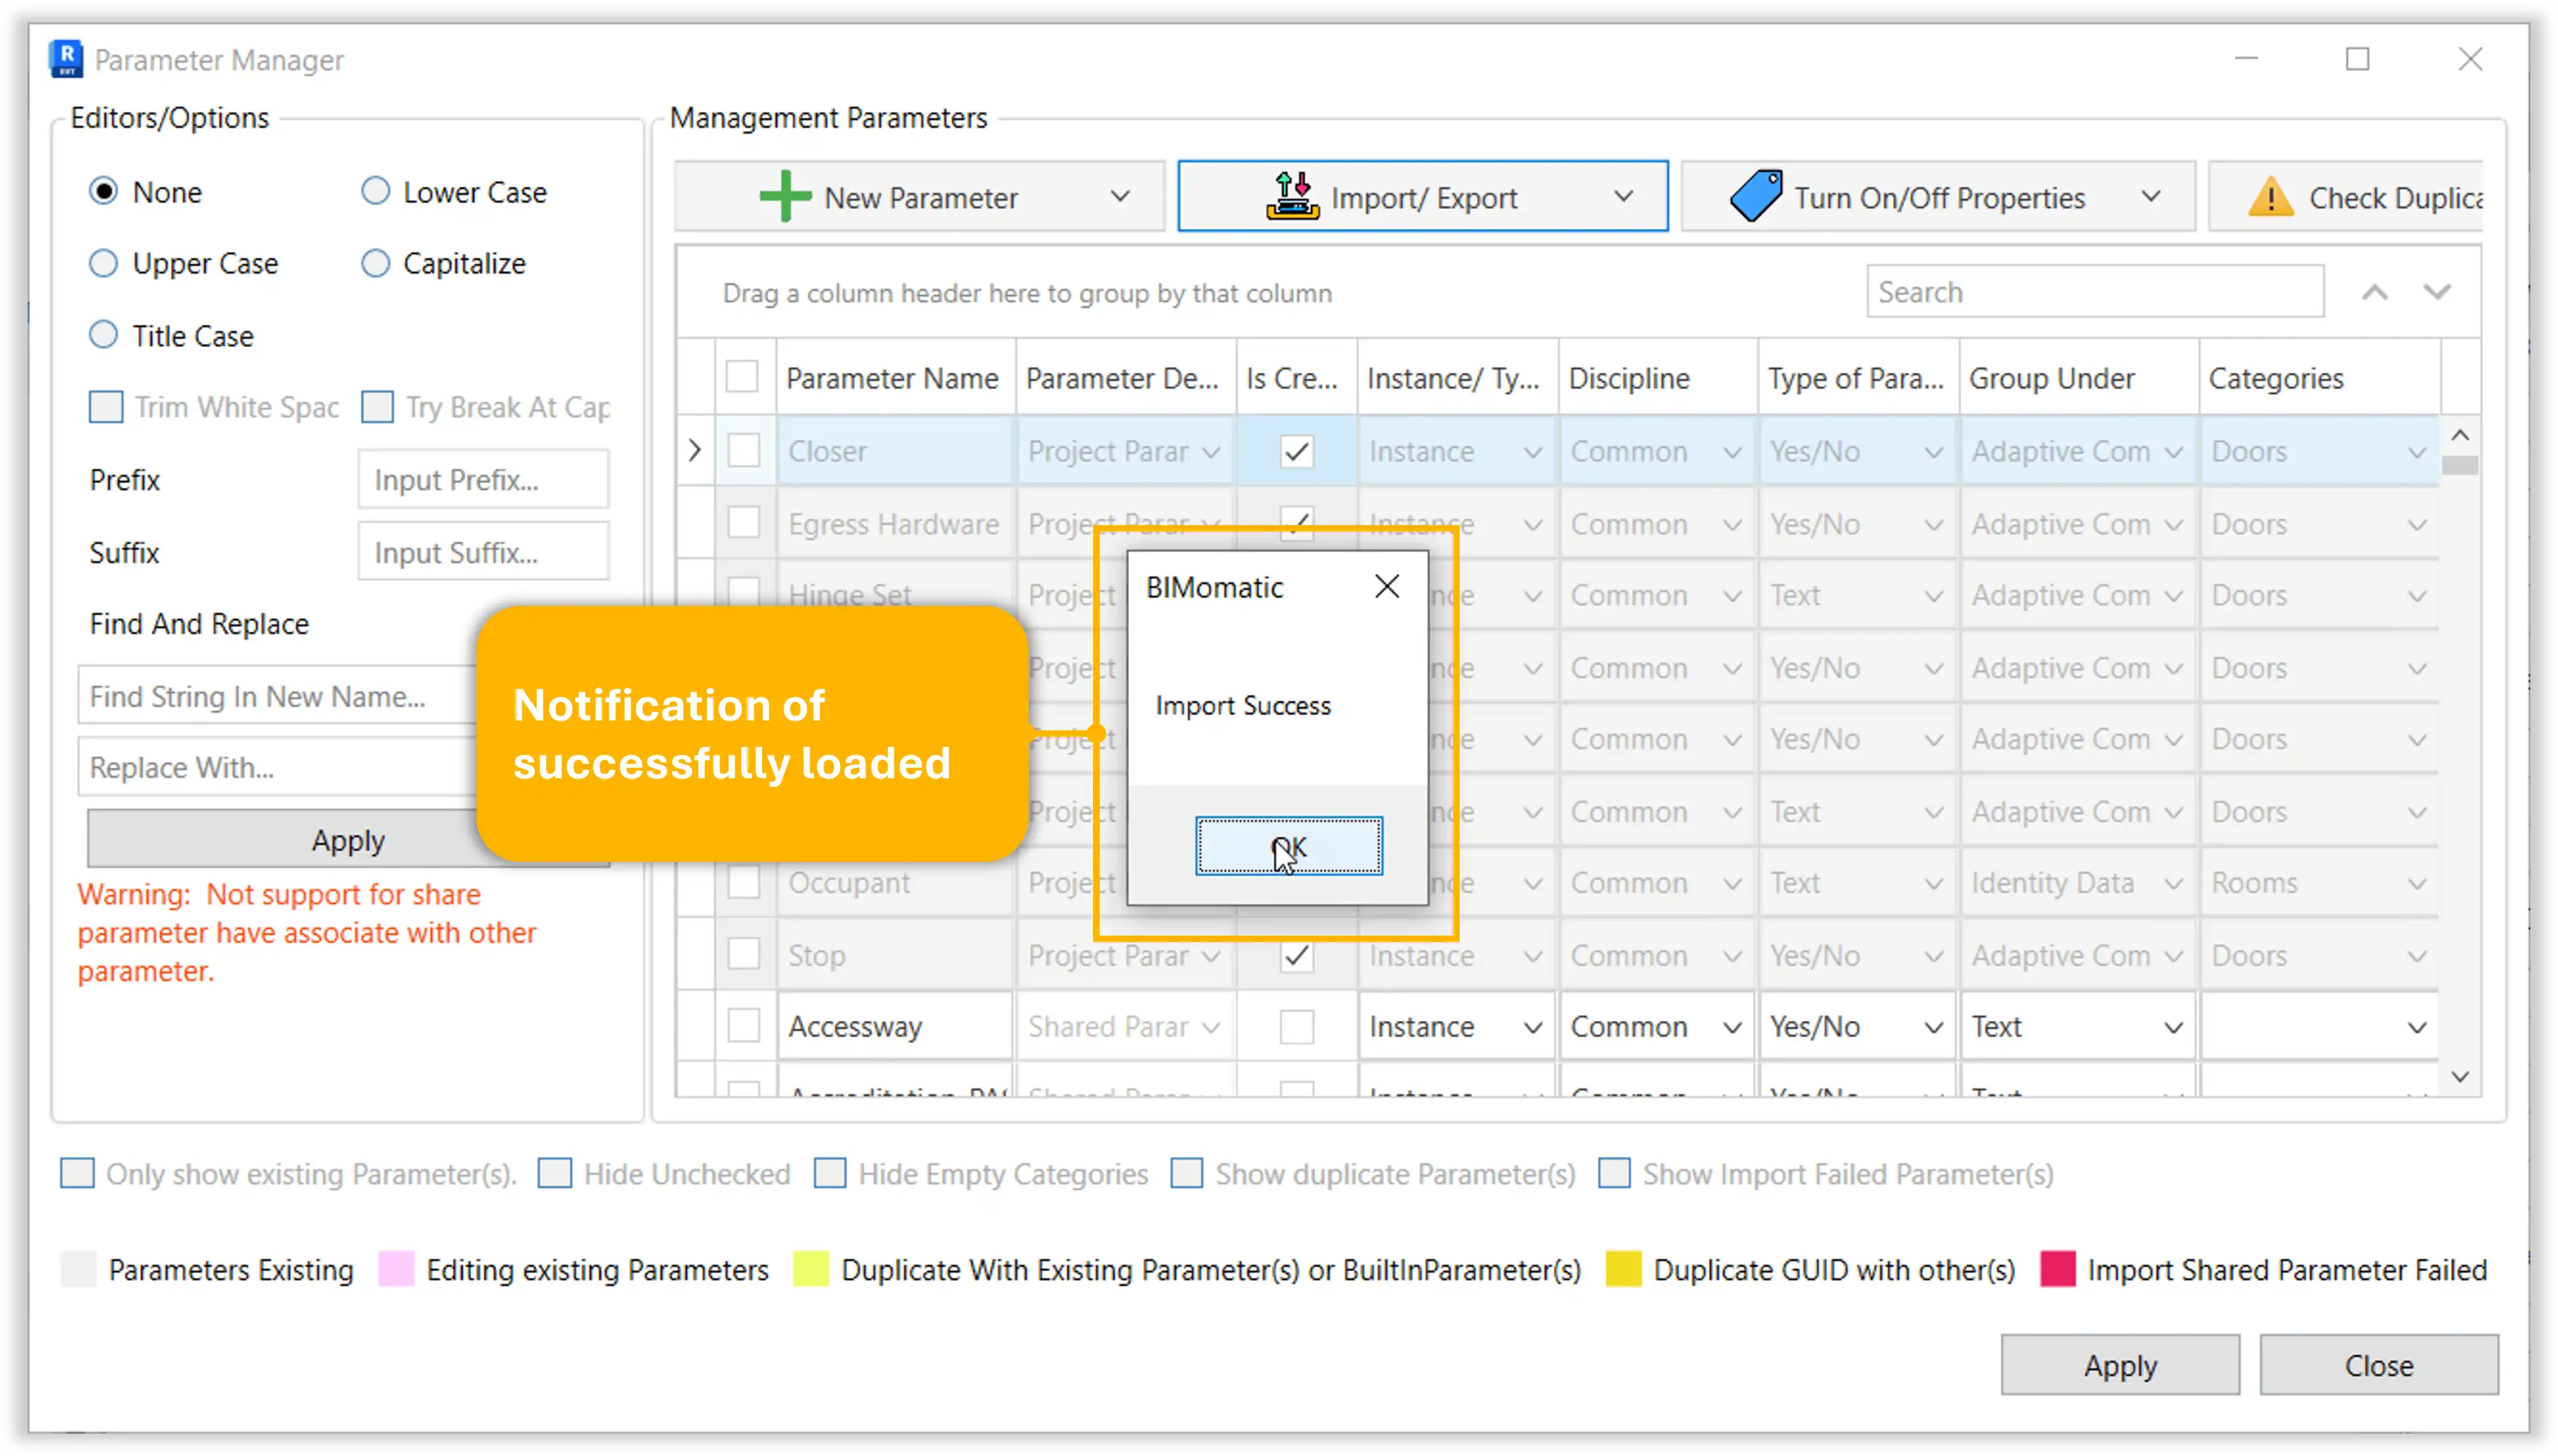Open Accessway Type of Parameter dropdown

click(1933, 1027)
